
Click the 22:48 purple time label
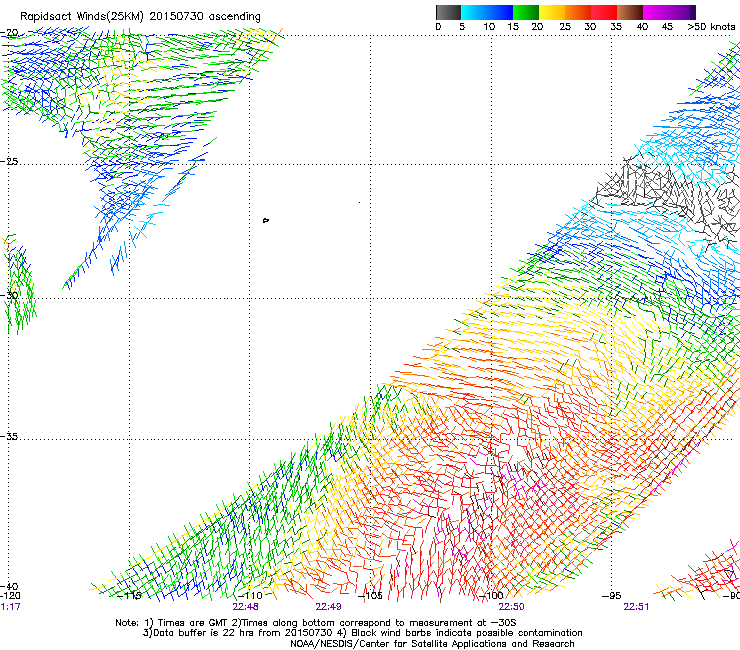coord(245,607)
